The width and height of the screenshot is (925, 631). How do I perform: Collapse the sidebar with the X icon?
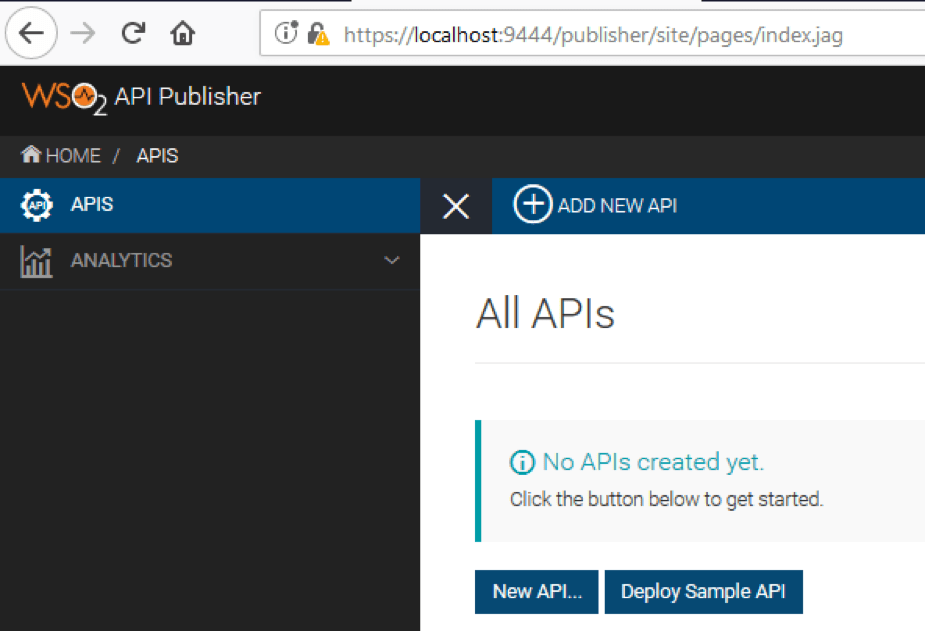click(x=456, y=206)
